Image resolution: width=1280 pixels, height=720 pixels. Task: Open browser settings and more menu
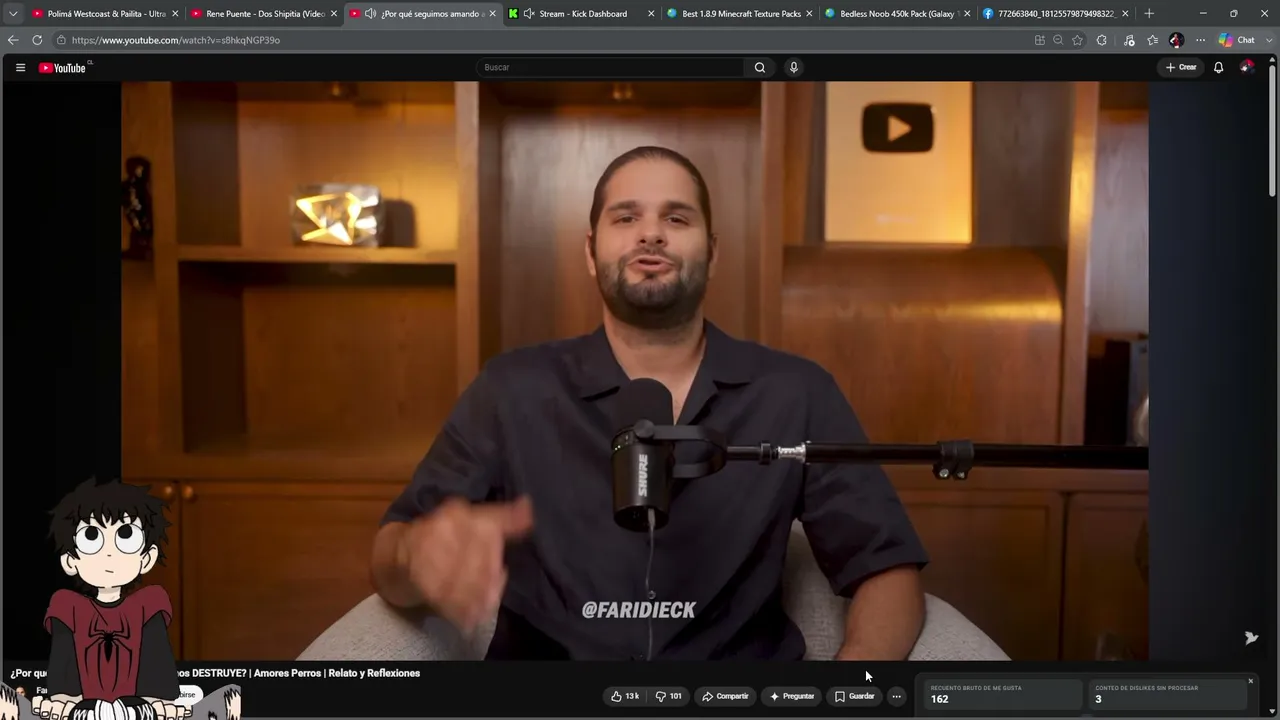[x=1200, y=40]
